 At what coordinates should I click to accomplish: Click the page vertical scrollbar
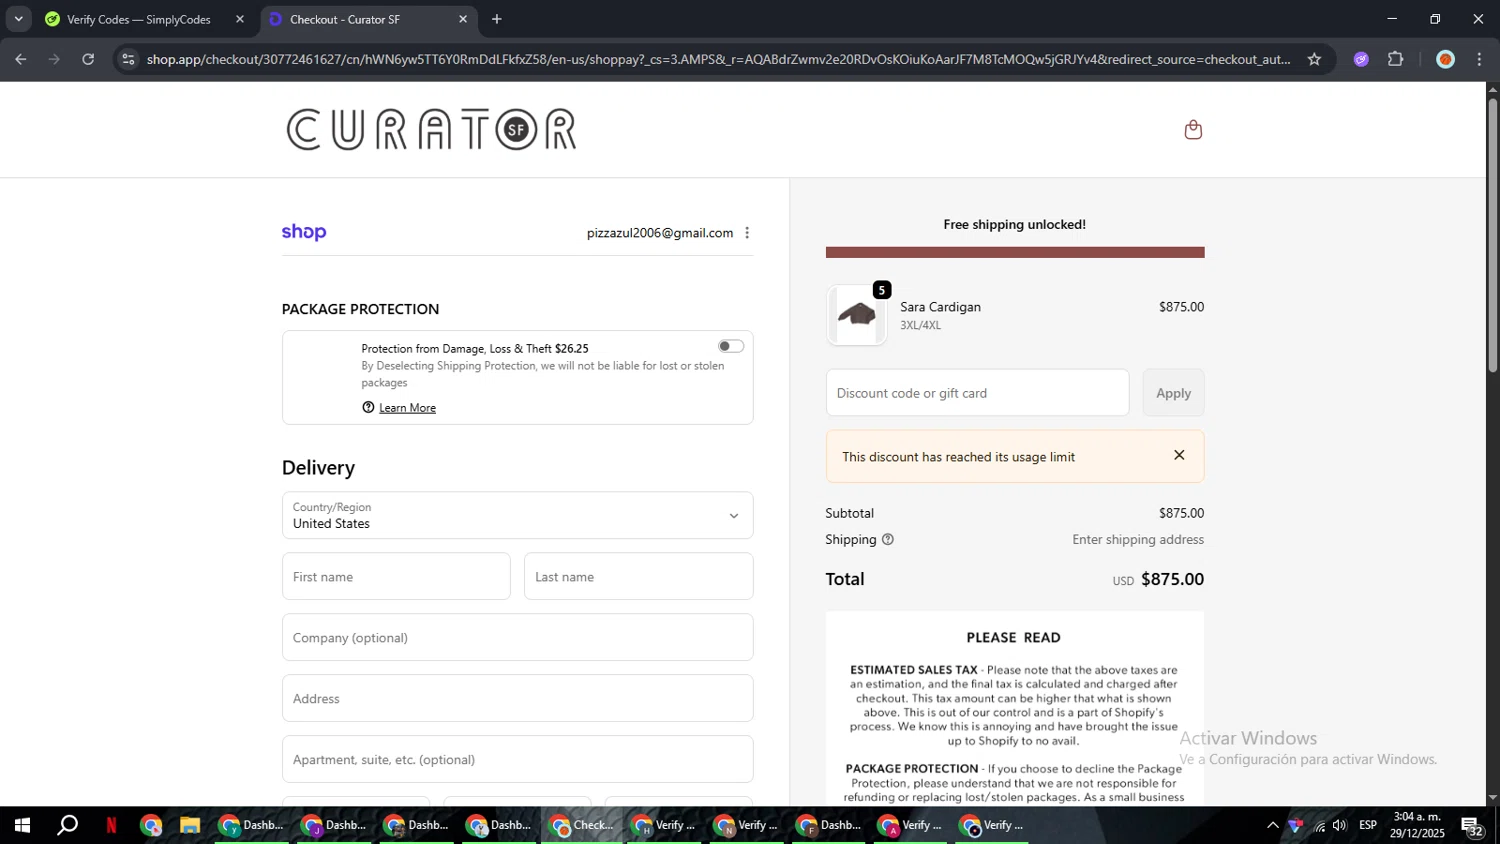tap(1492, 236)
